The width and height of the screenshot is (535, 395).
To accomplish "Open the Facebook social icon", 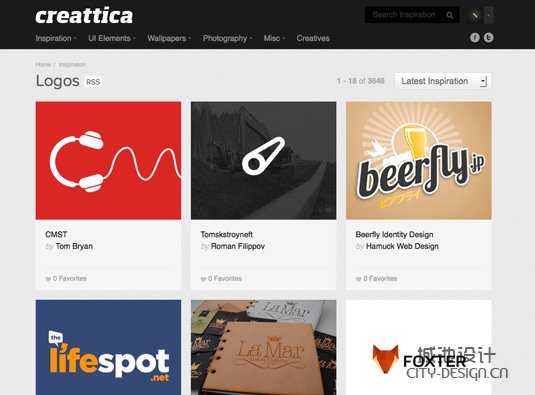I will [x=475, y=38].
